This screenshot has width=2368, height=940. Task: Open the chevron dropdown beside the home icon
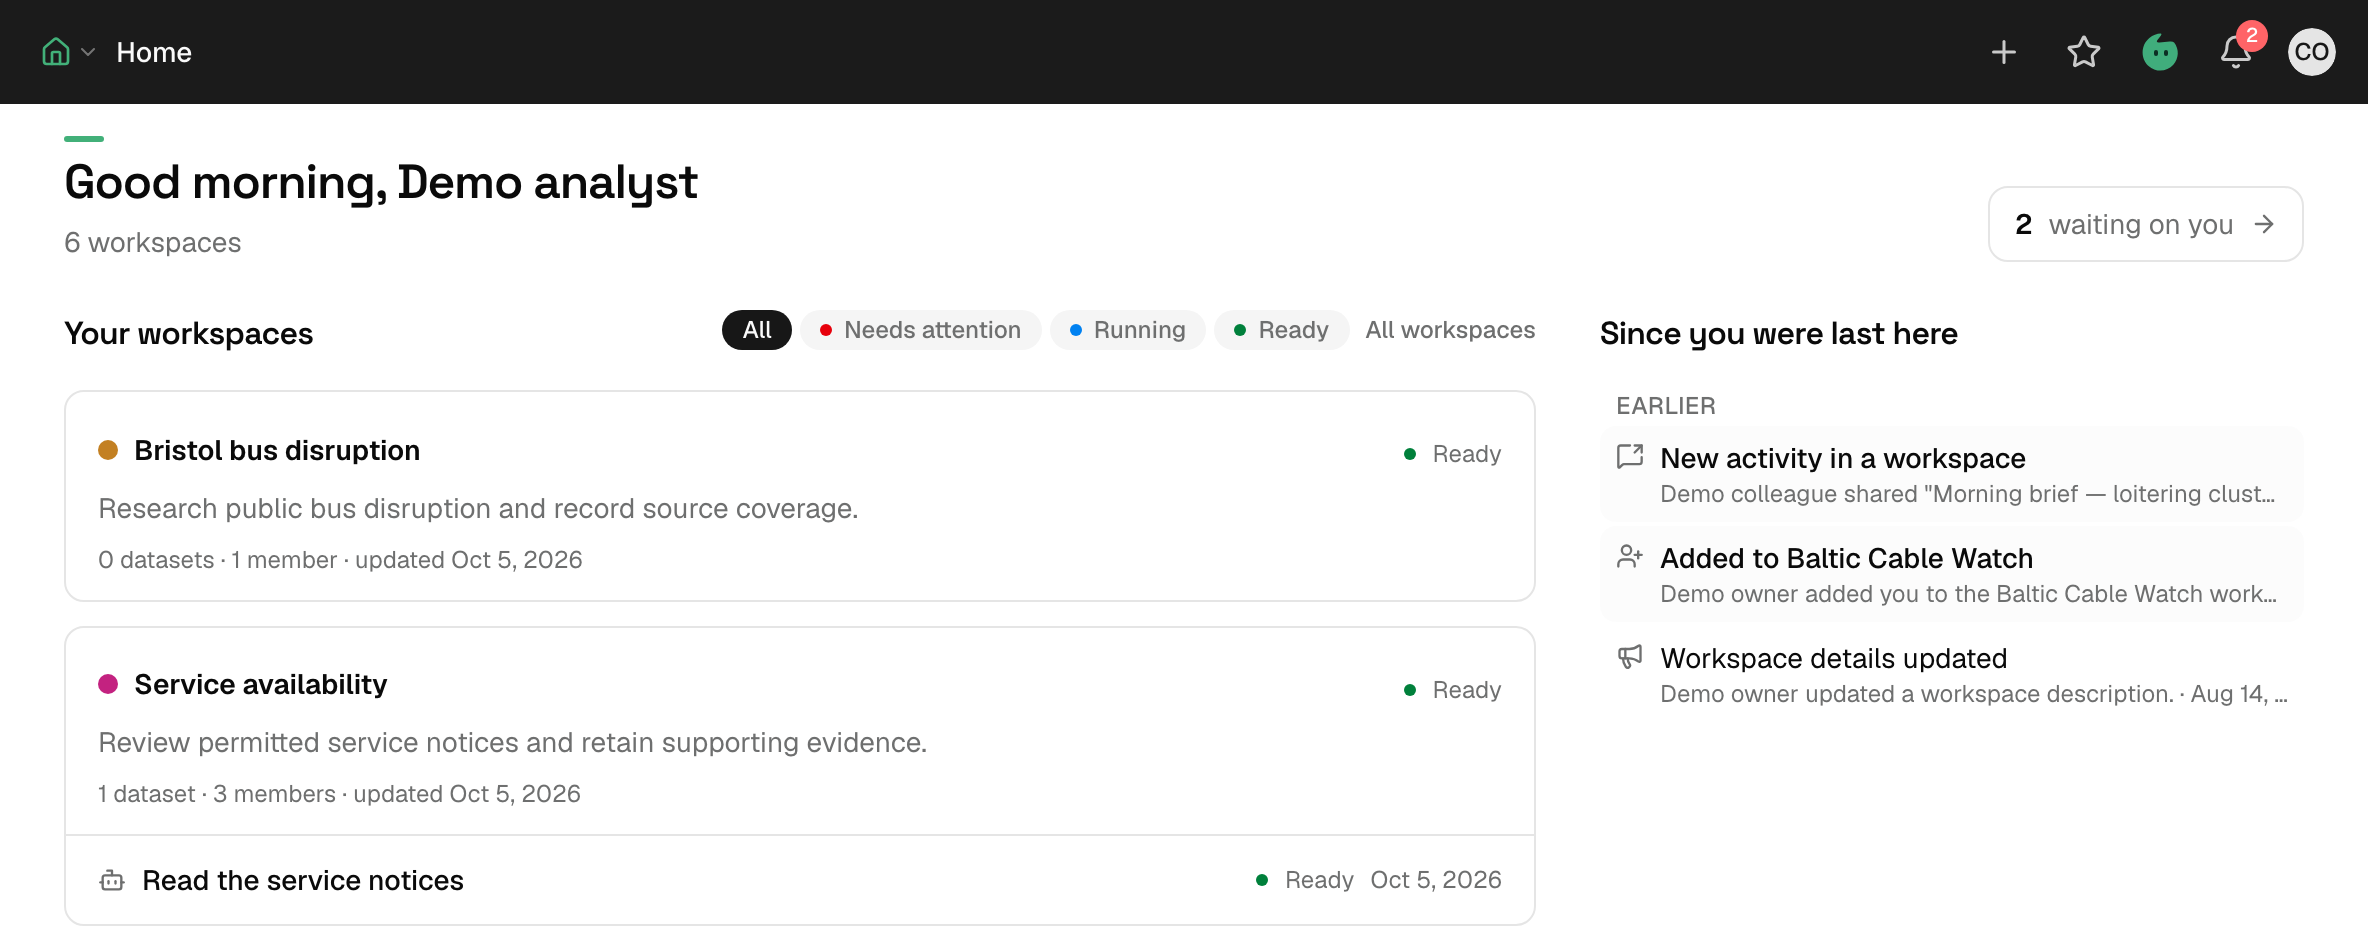[88, 52]
